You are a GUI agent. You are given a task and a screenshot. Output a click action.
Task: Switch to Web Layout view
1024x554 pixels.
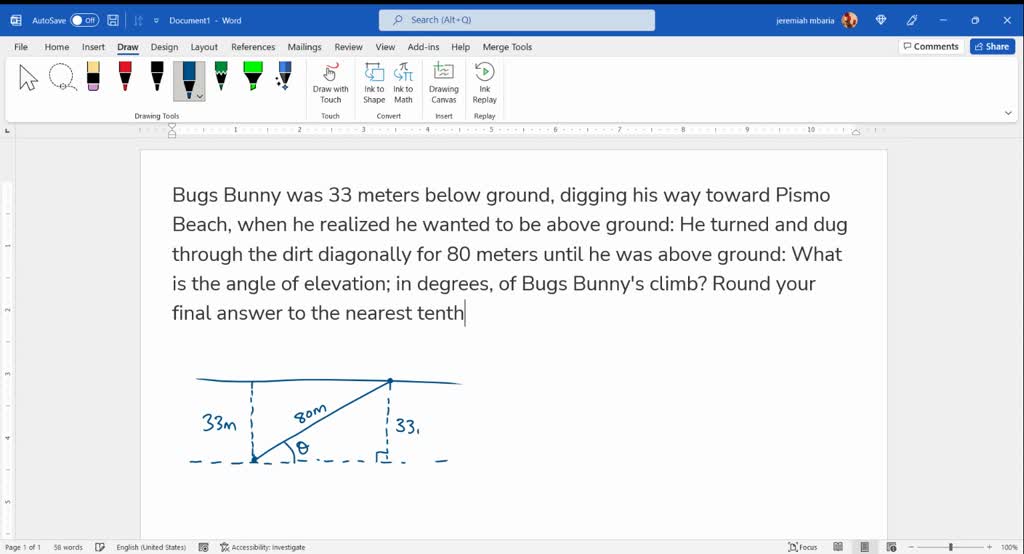coord(891,547)
